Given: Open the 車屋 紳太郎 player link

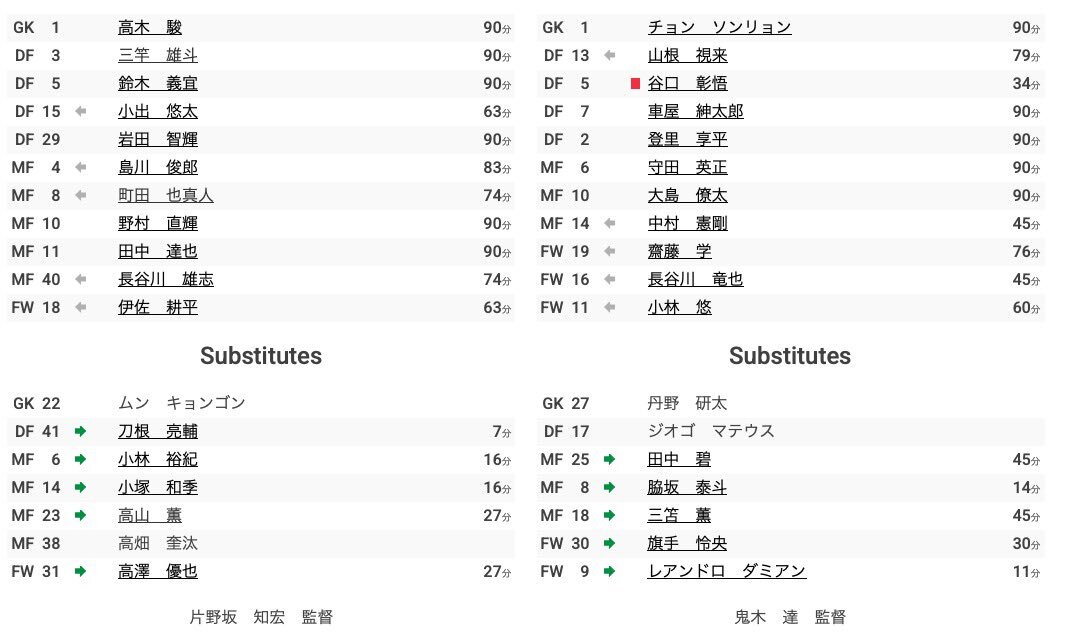Looking at the screenshot, I should [x=695, y=112].
